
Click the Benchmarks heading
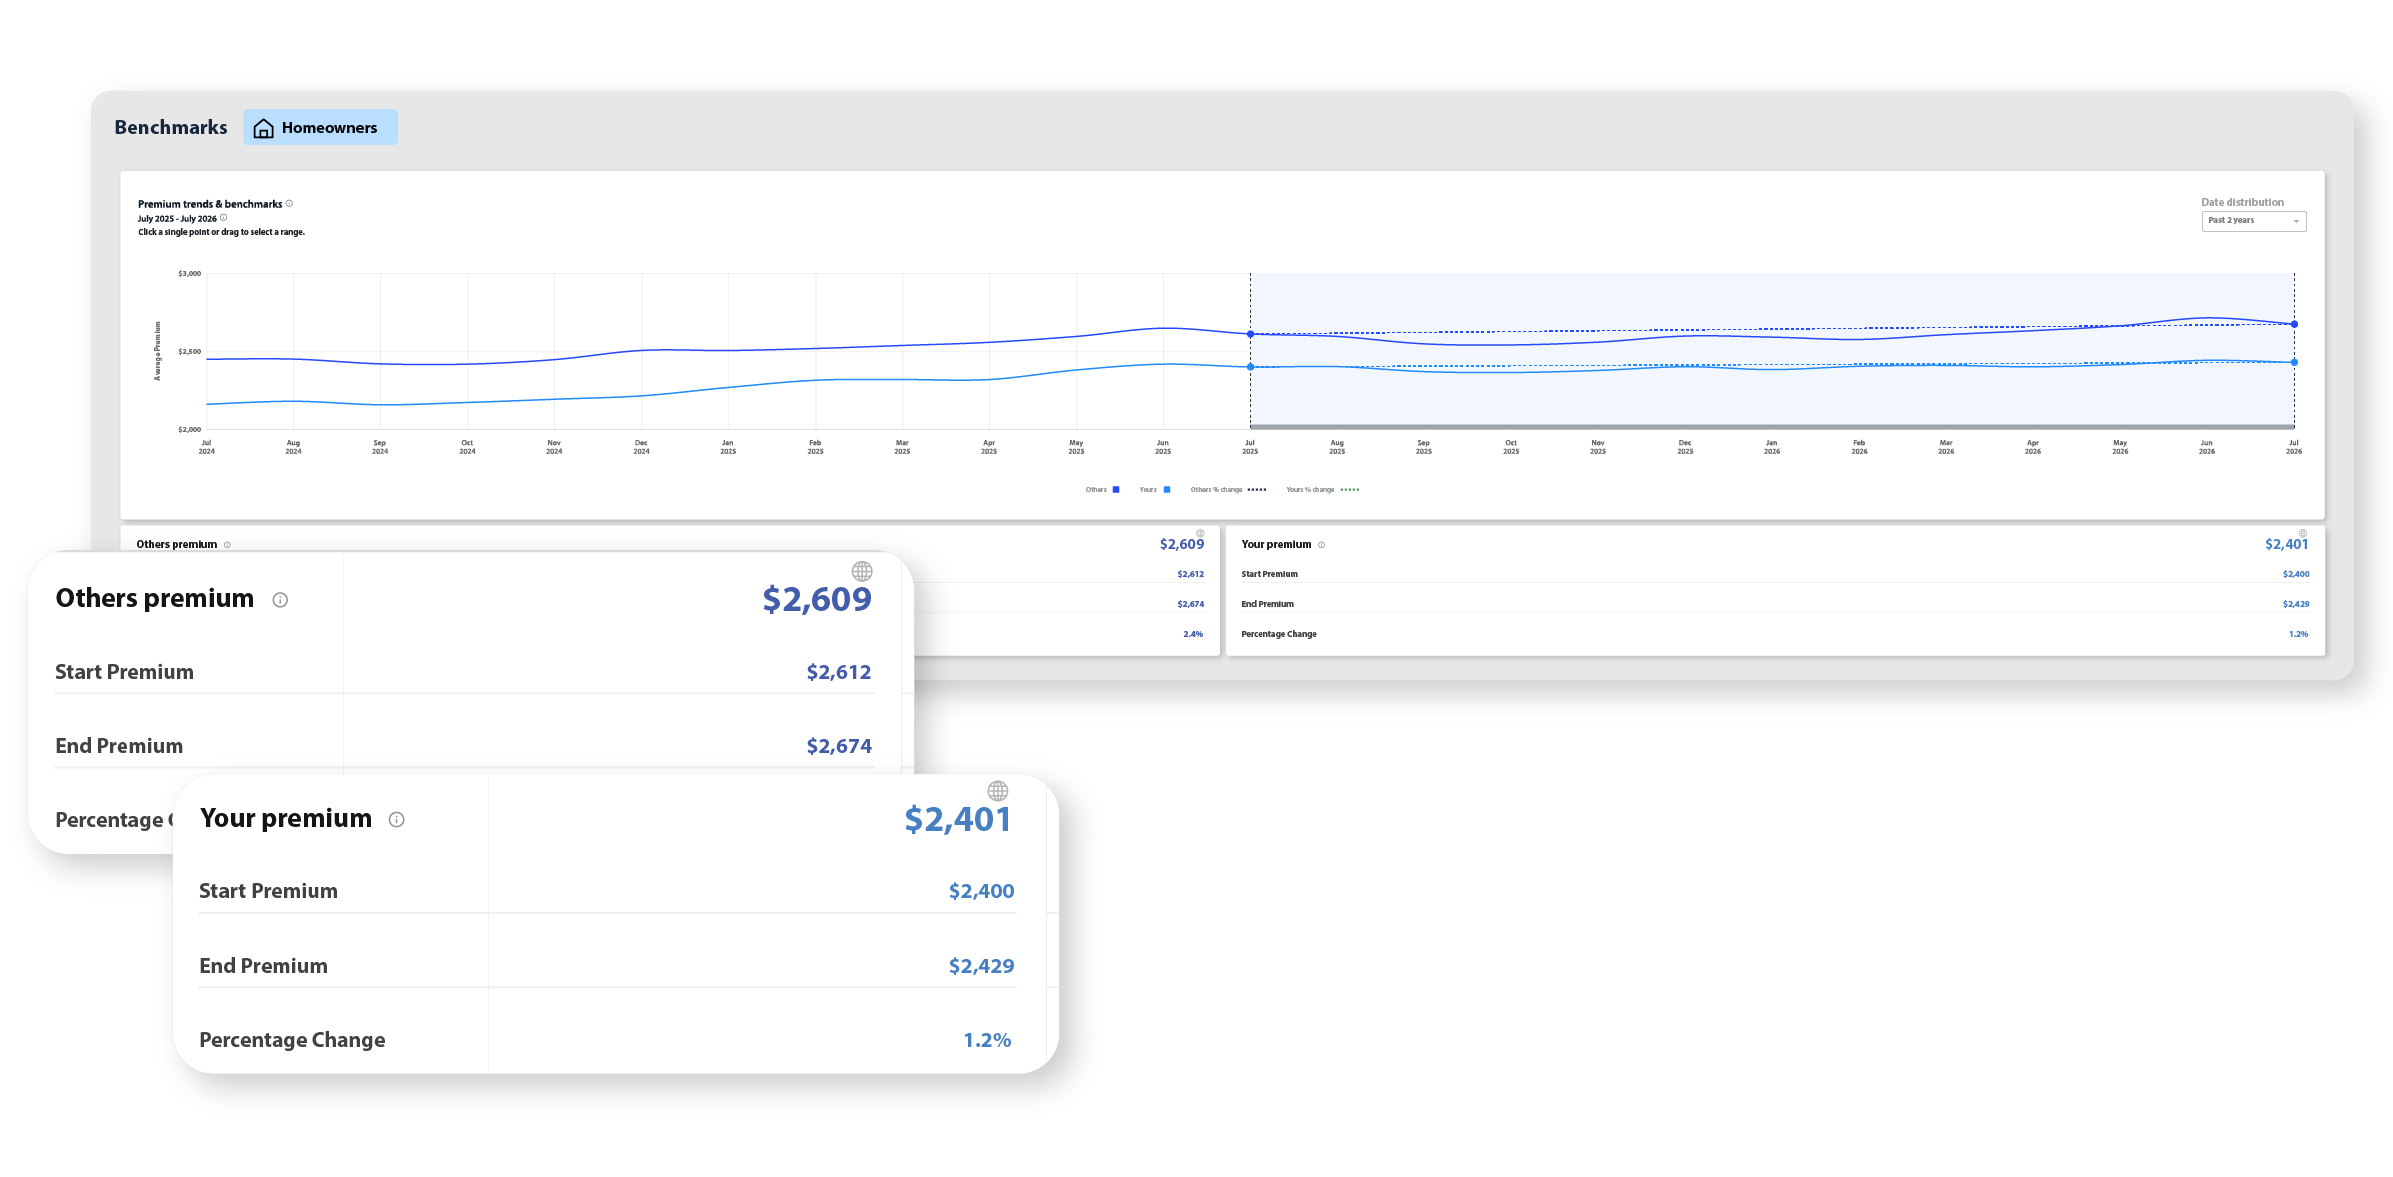(x=171, y=127)
